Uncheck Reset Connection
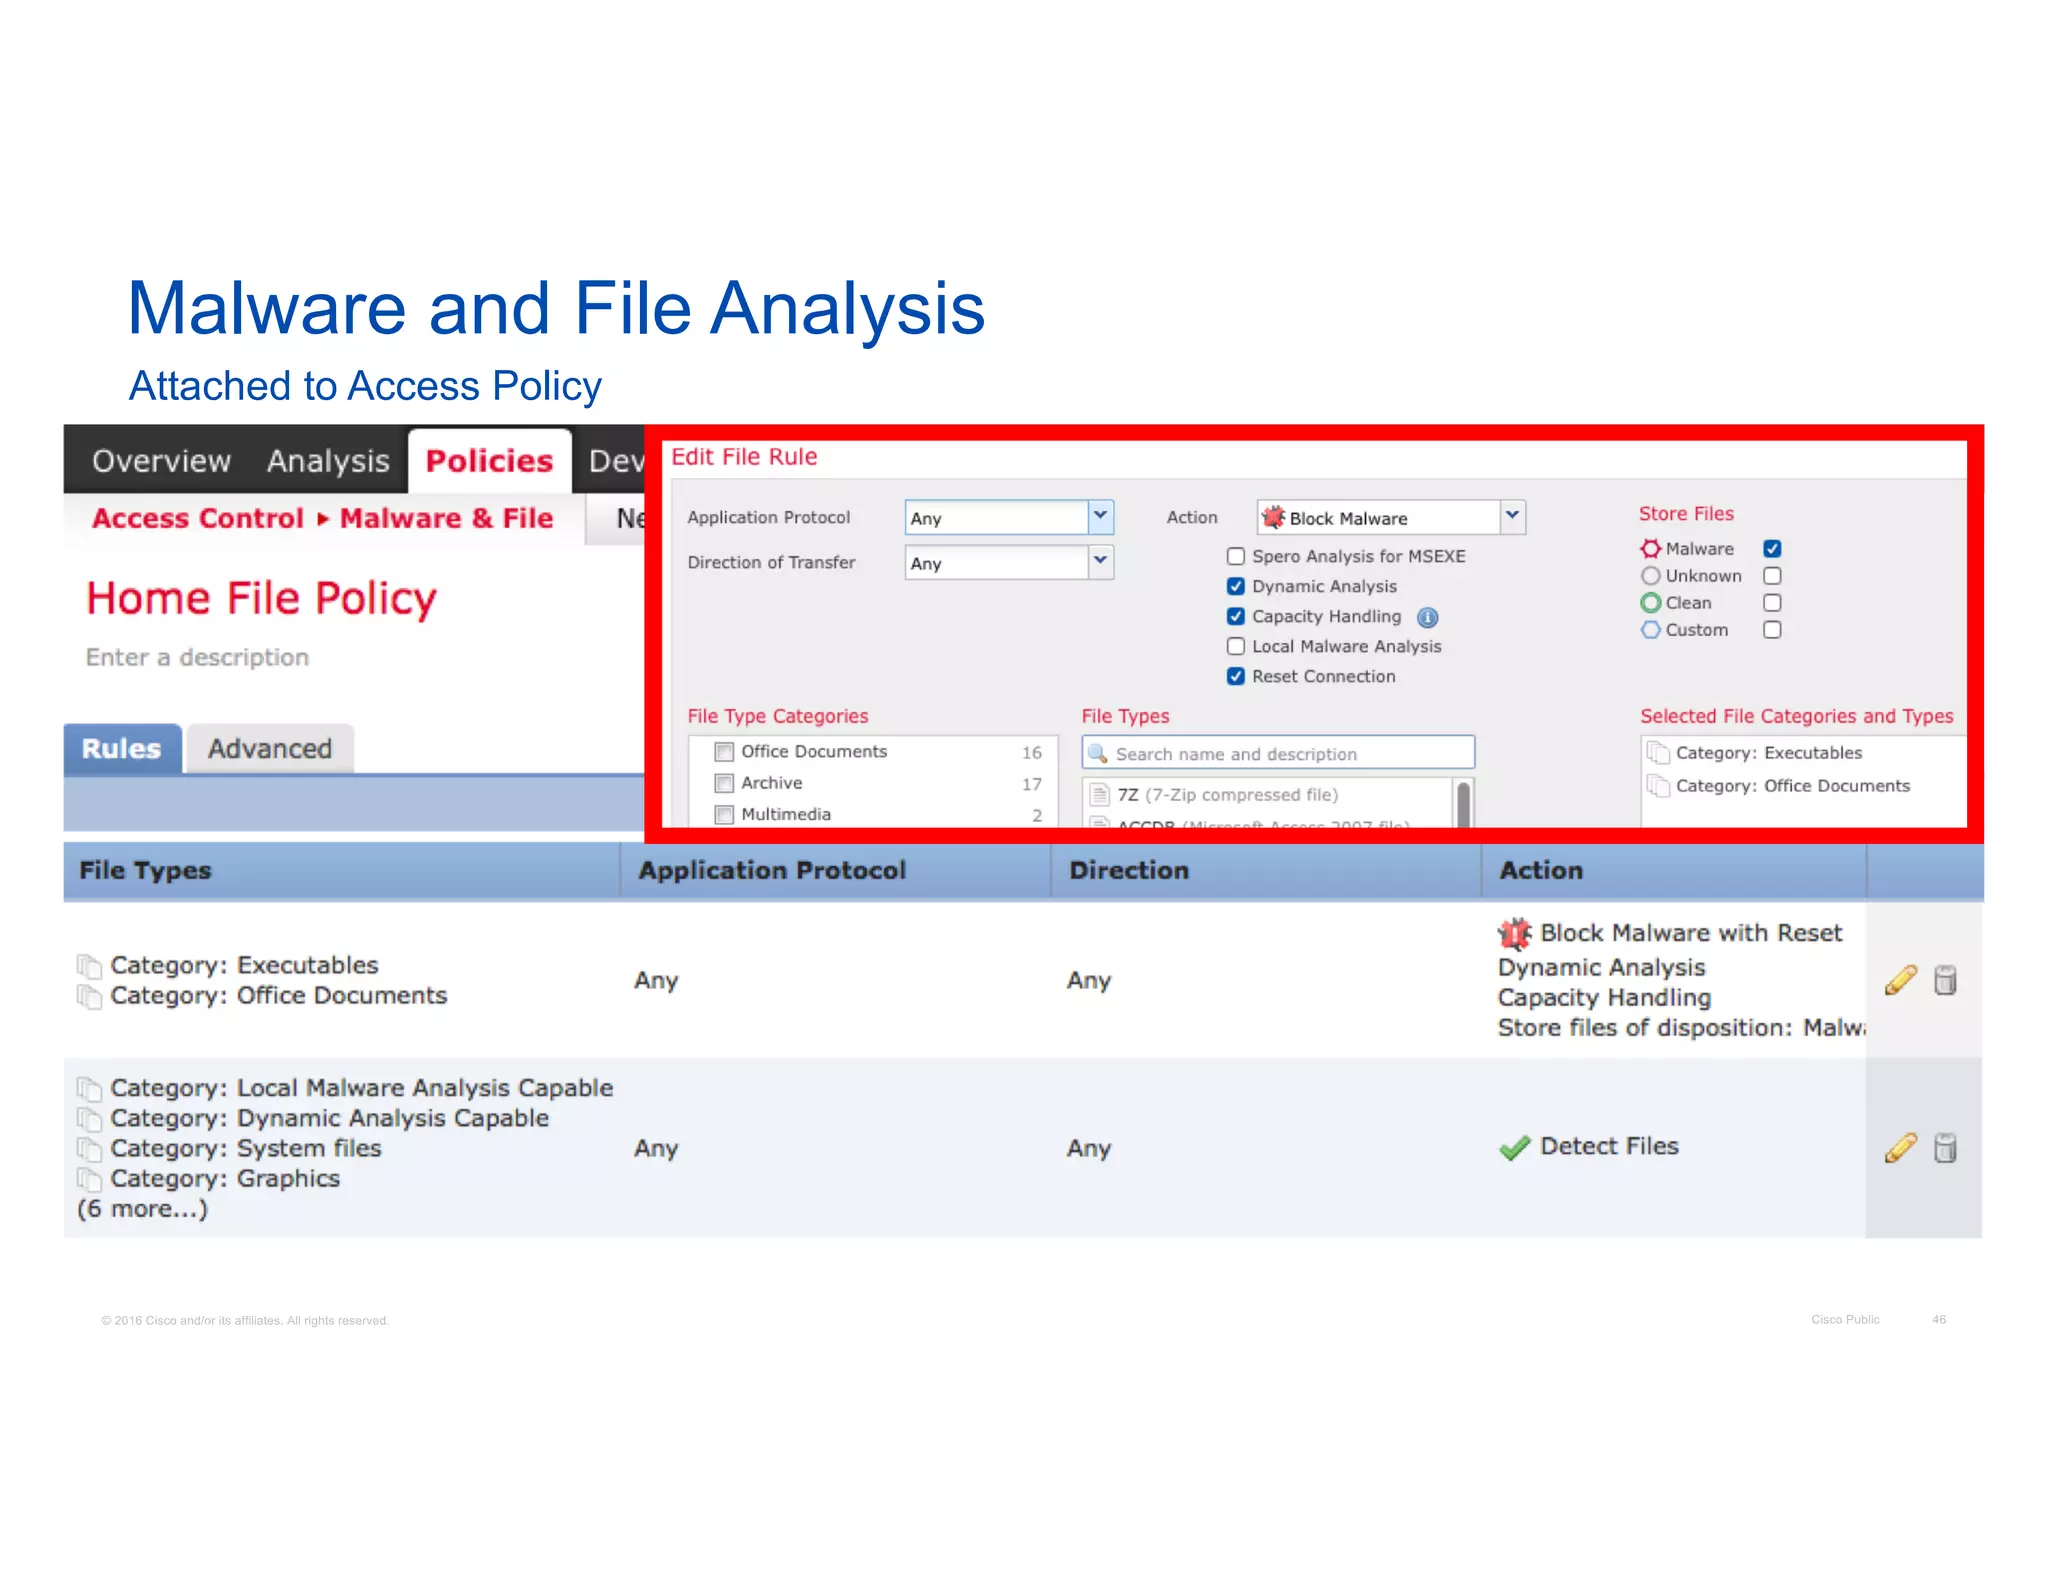Viewport: 2048px width, 1582px height. coord(1236,676)
